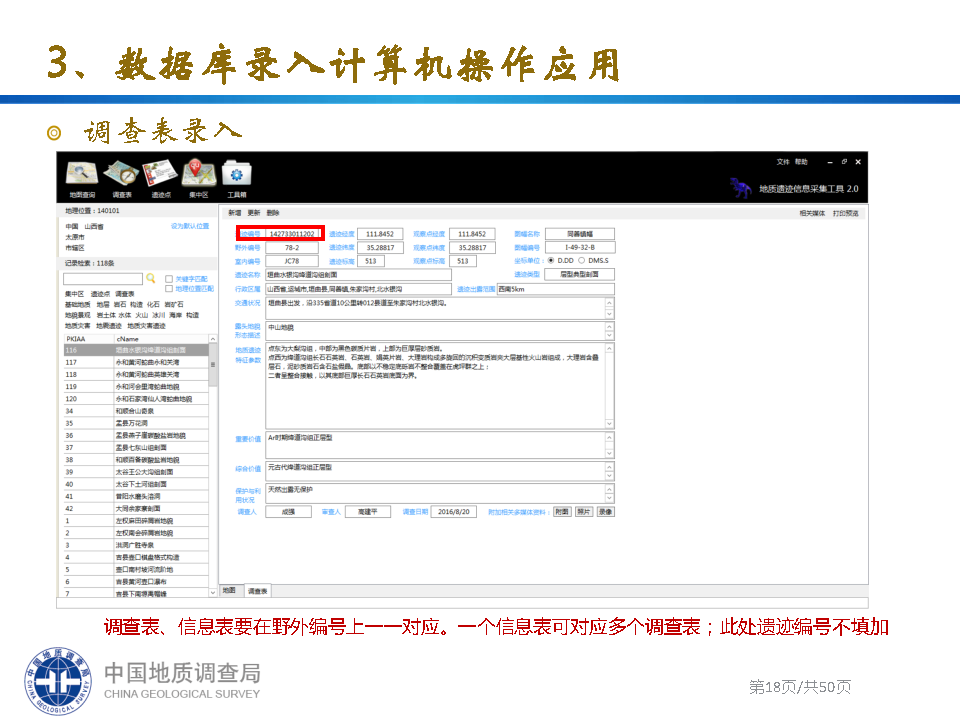Open the 集中区 map pin icon
The width and height of the screenshot is (960, 720).
[198, 178]
